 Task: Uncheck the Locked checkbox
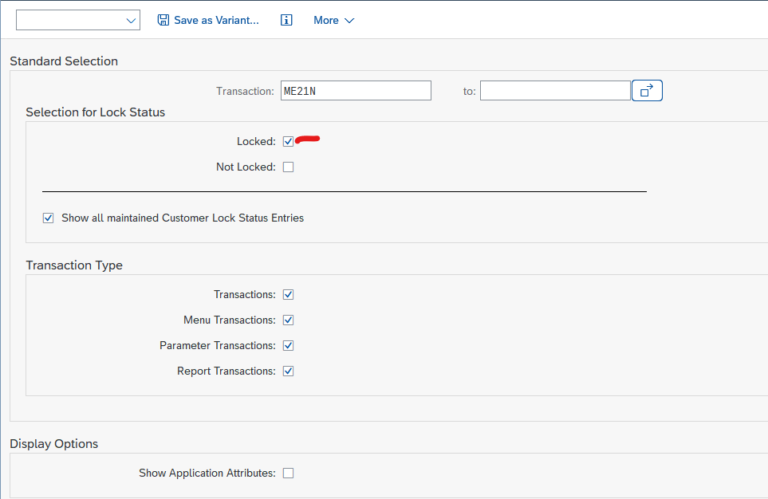tap(288, 142)
